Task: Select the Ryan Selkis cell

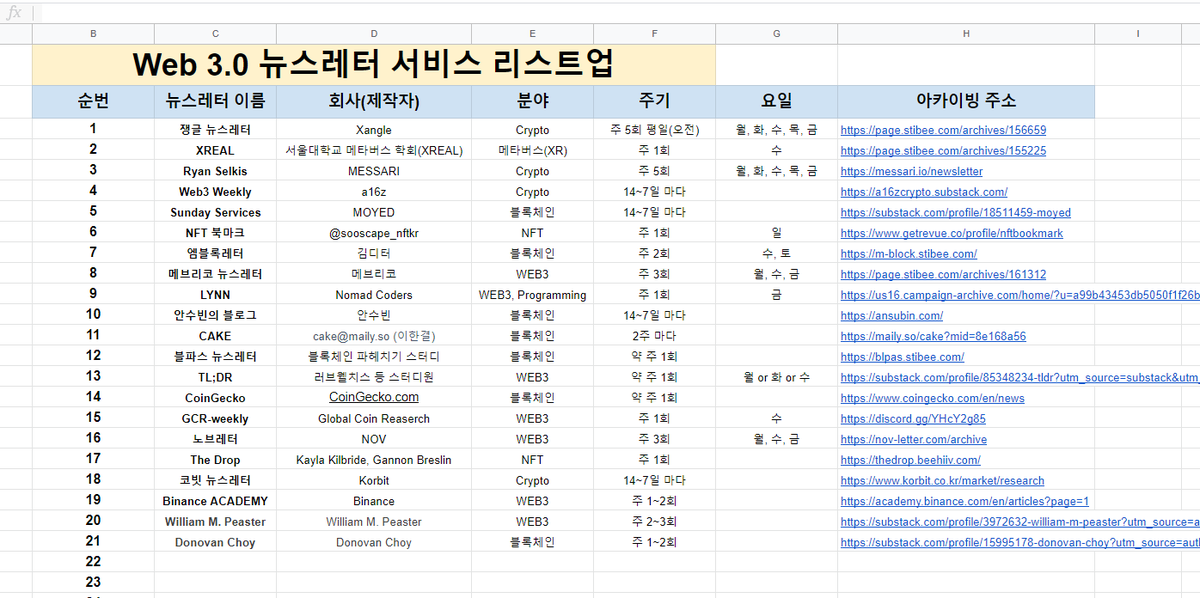Action: (215, 171)
